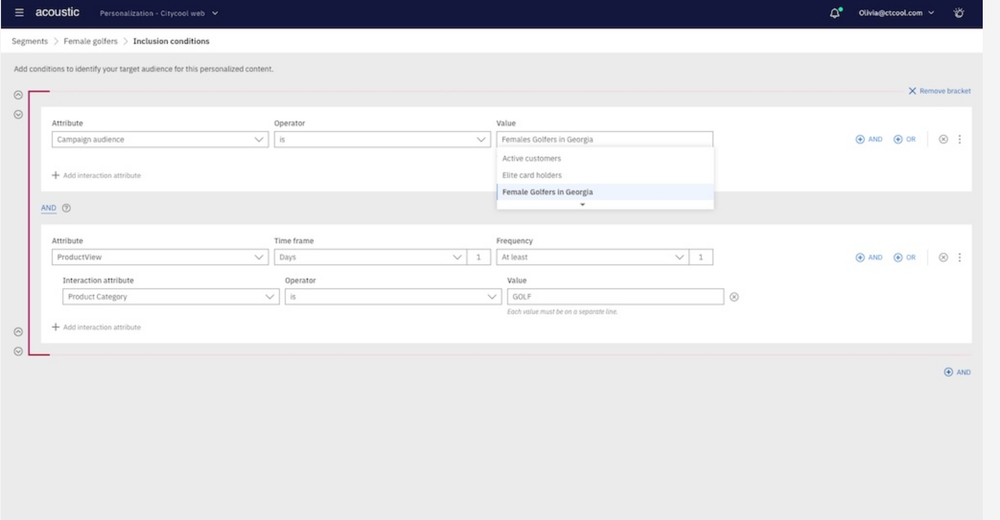Add interaction attribute to ProductView condition
This screenshot has width=1000, height=520.
pyautogui.click(x=96, y=327)
